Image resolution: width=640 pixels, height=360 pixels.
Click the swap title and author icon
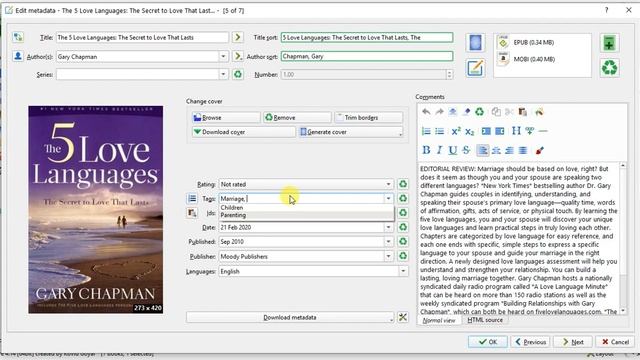point(18,37)
